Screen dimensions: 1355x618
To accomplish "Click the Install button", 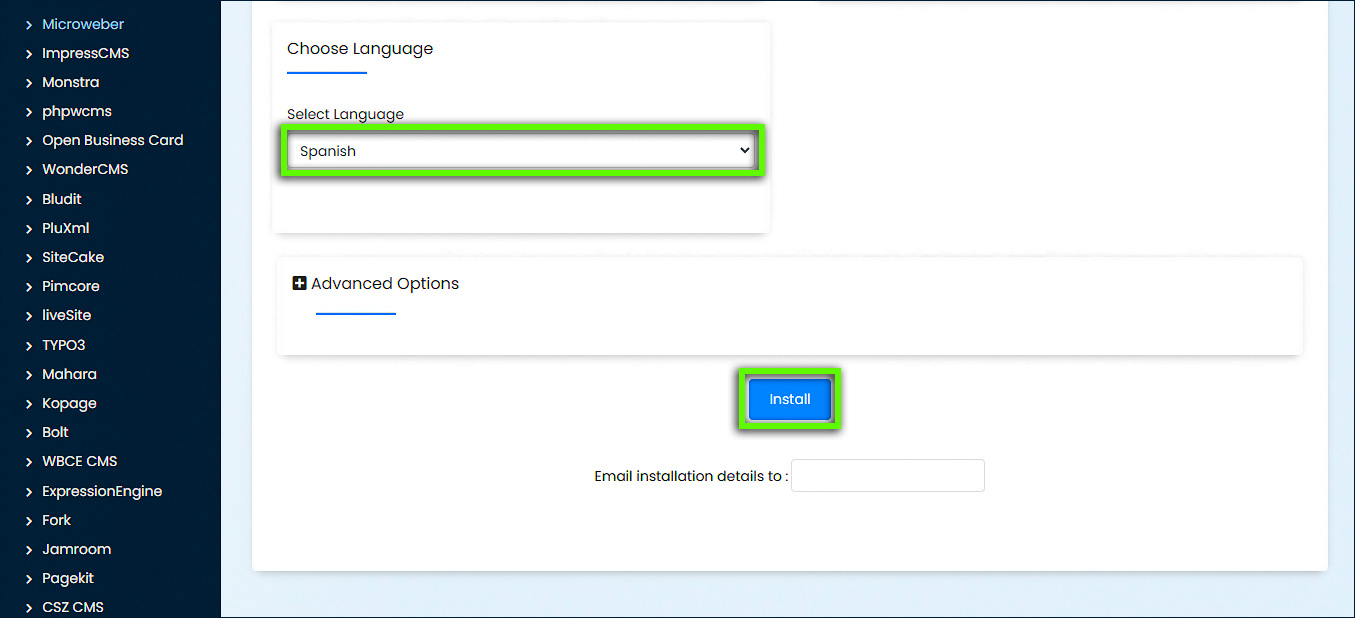I will [789, 398].
